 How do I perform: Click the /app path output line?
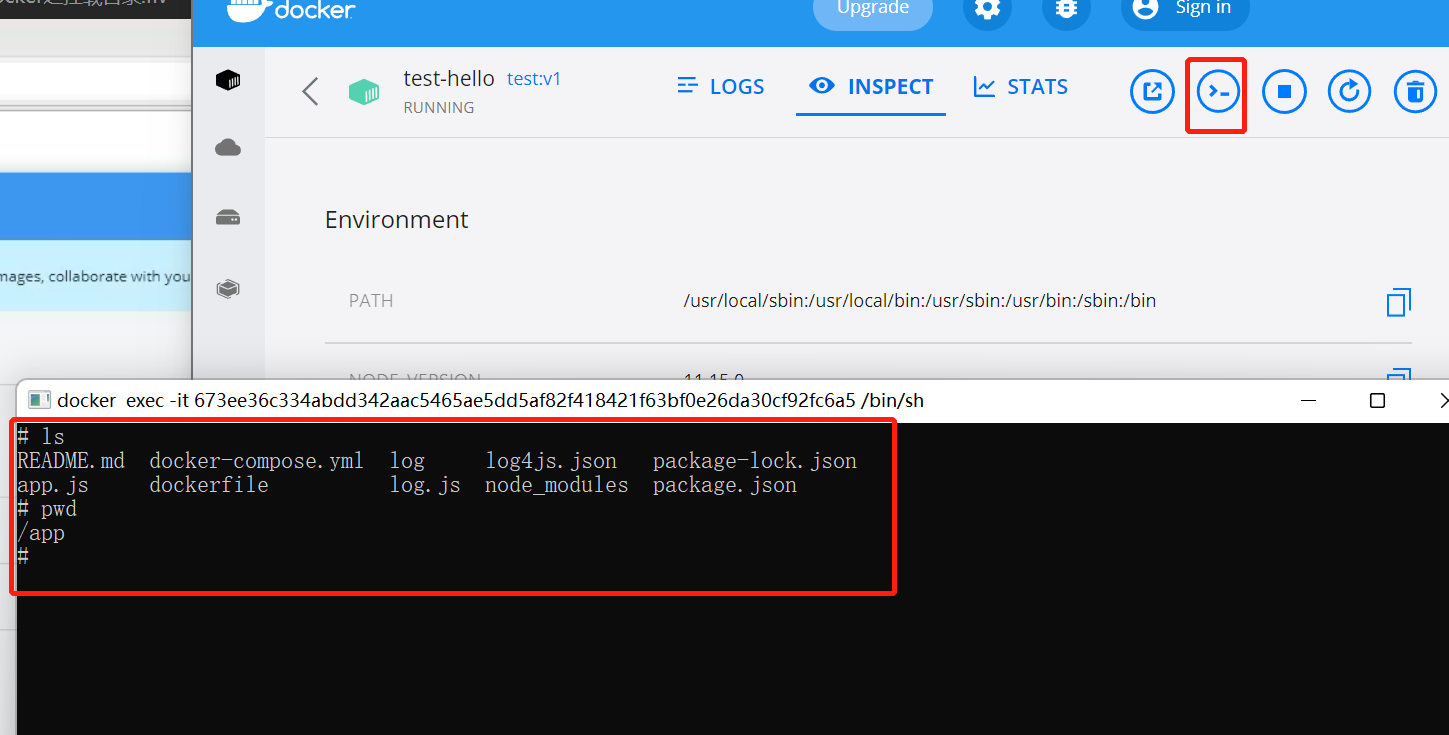(x=41, y=533)
